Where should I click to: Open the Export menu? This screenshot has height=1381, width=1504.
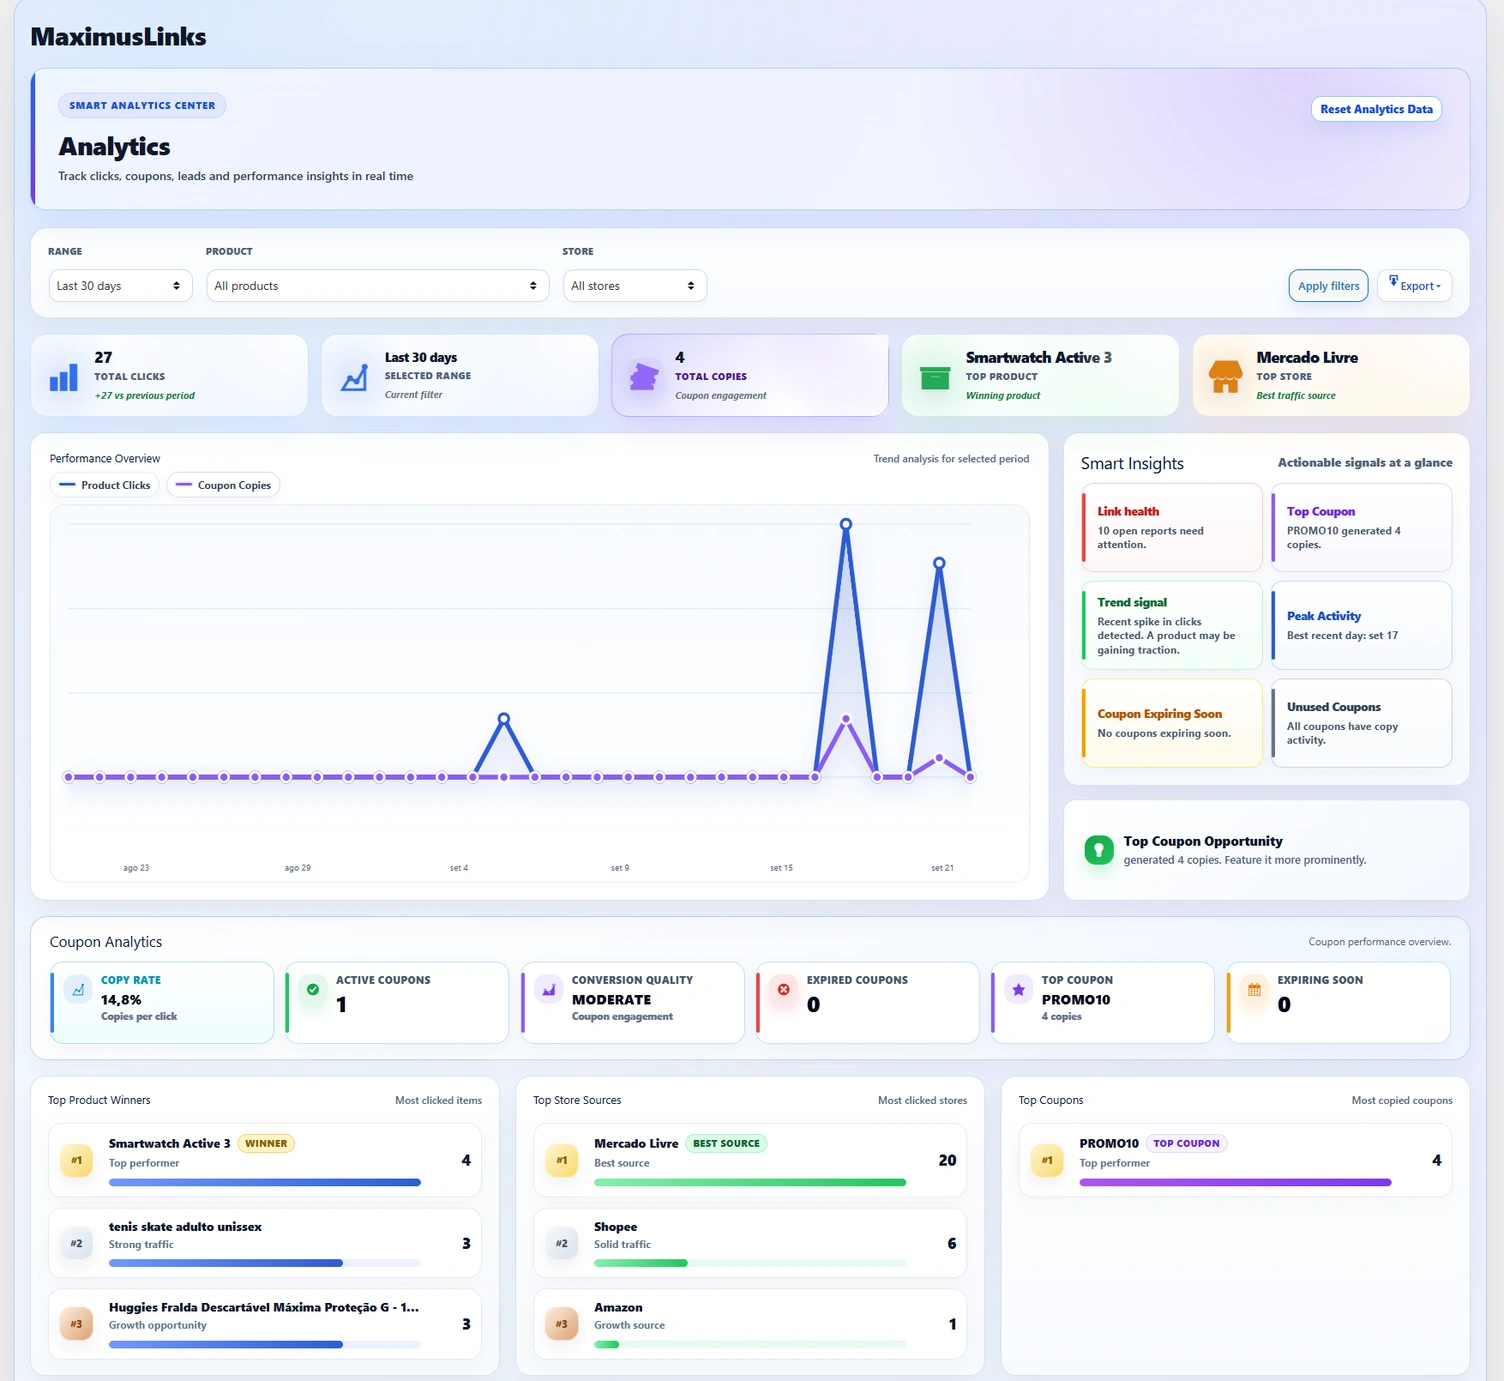pos(1415,286)
